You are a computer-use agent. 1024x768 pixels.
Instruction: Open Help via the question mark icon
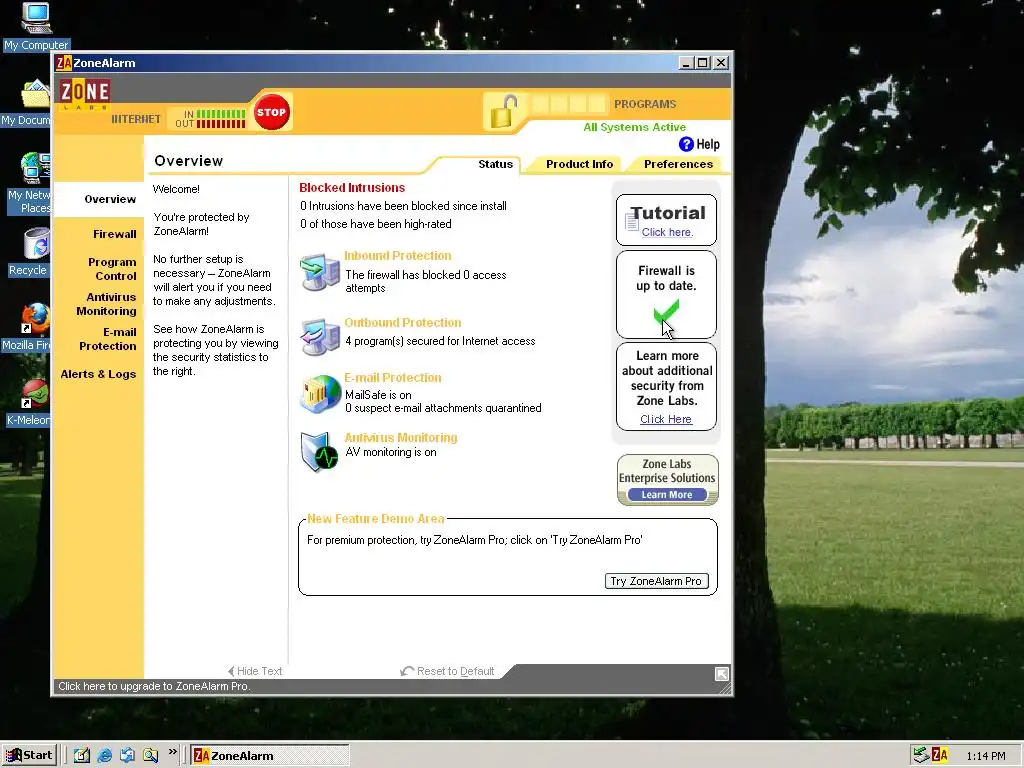pyautogui.click(x=686, y=144)
